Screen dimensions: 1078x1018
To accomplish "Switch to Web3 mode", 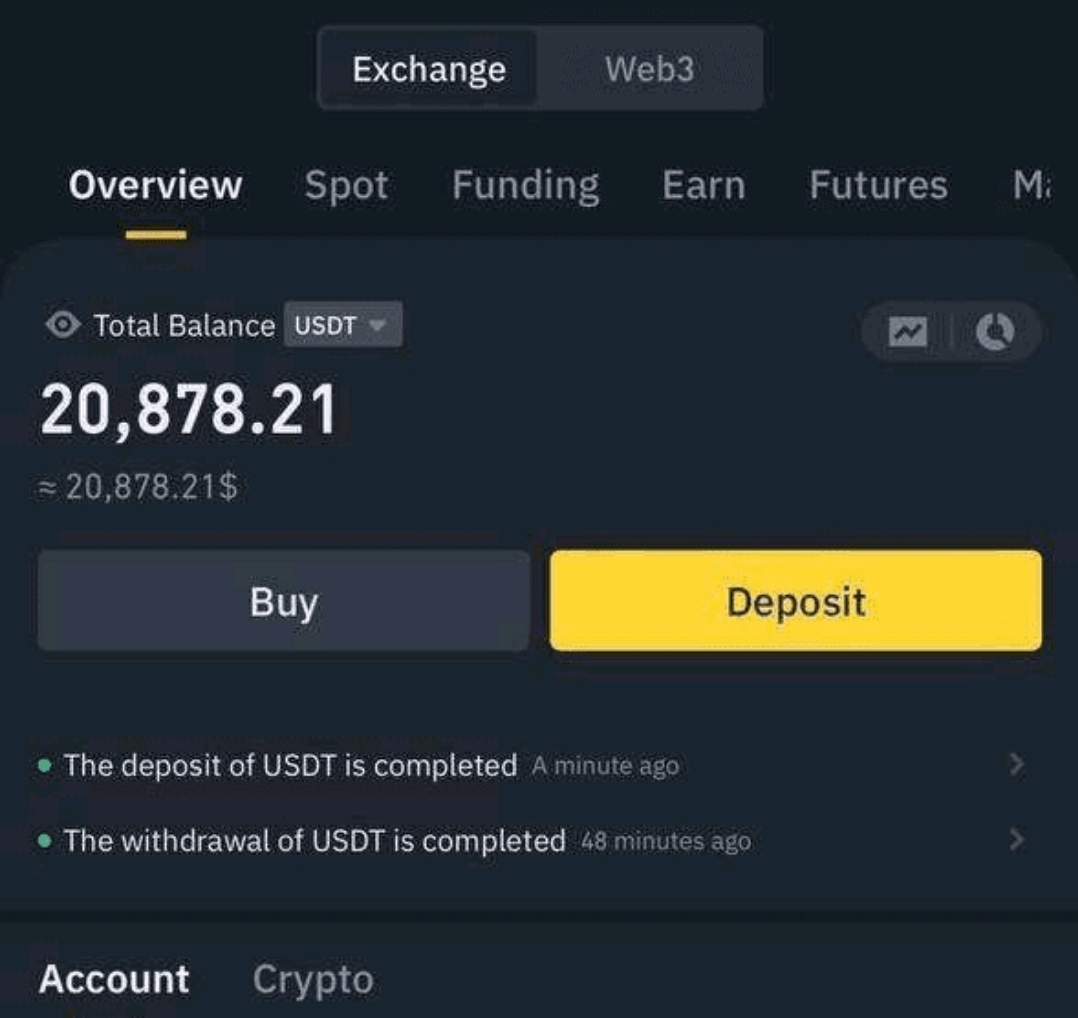I will (x=650, y=69).
